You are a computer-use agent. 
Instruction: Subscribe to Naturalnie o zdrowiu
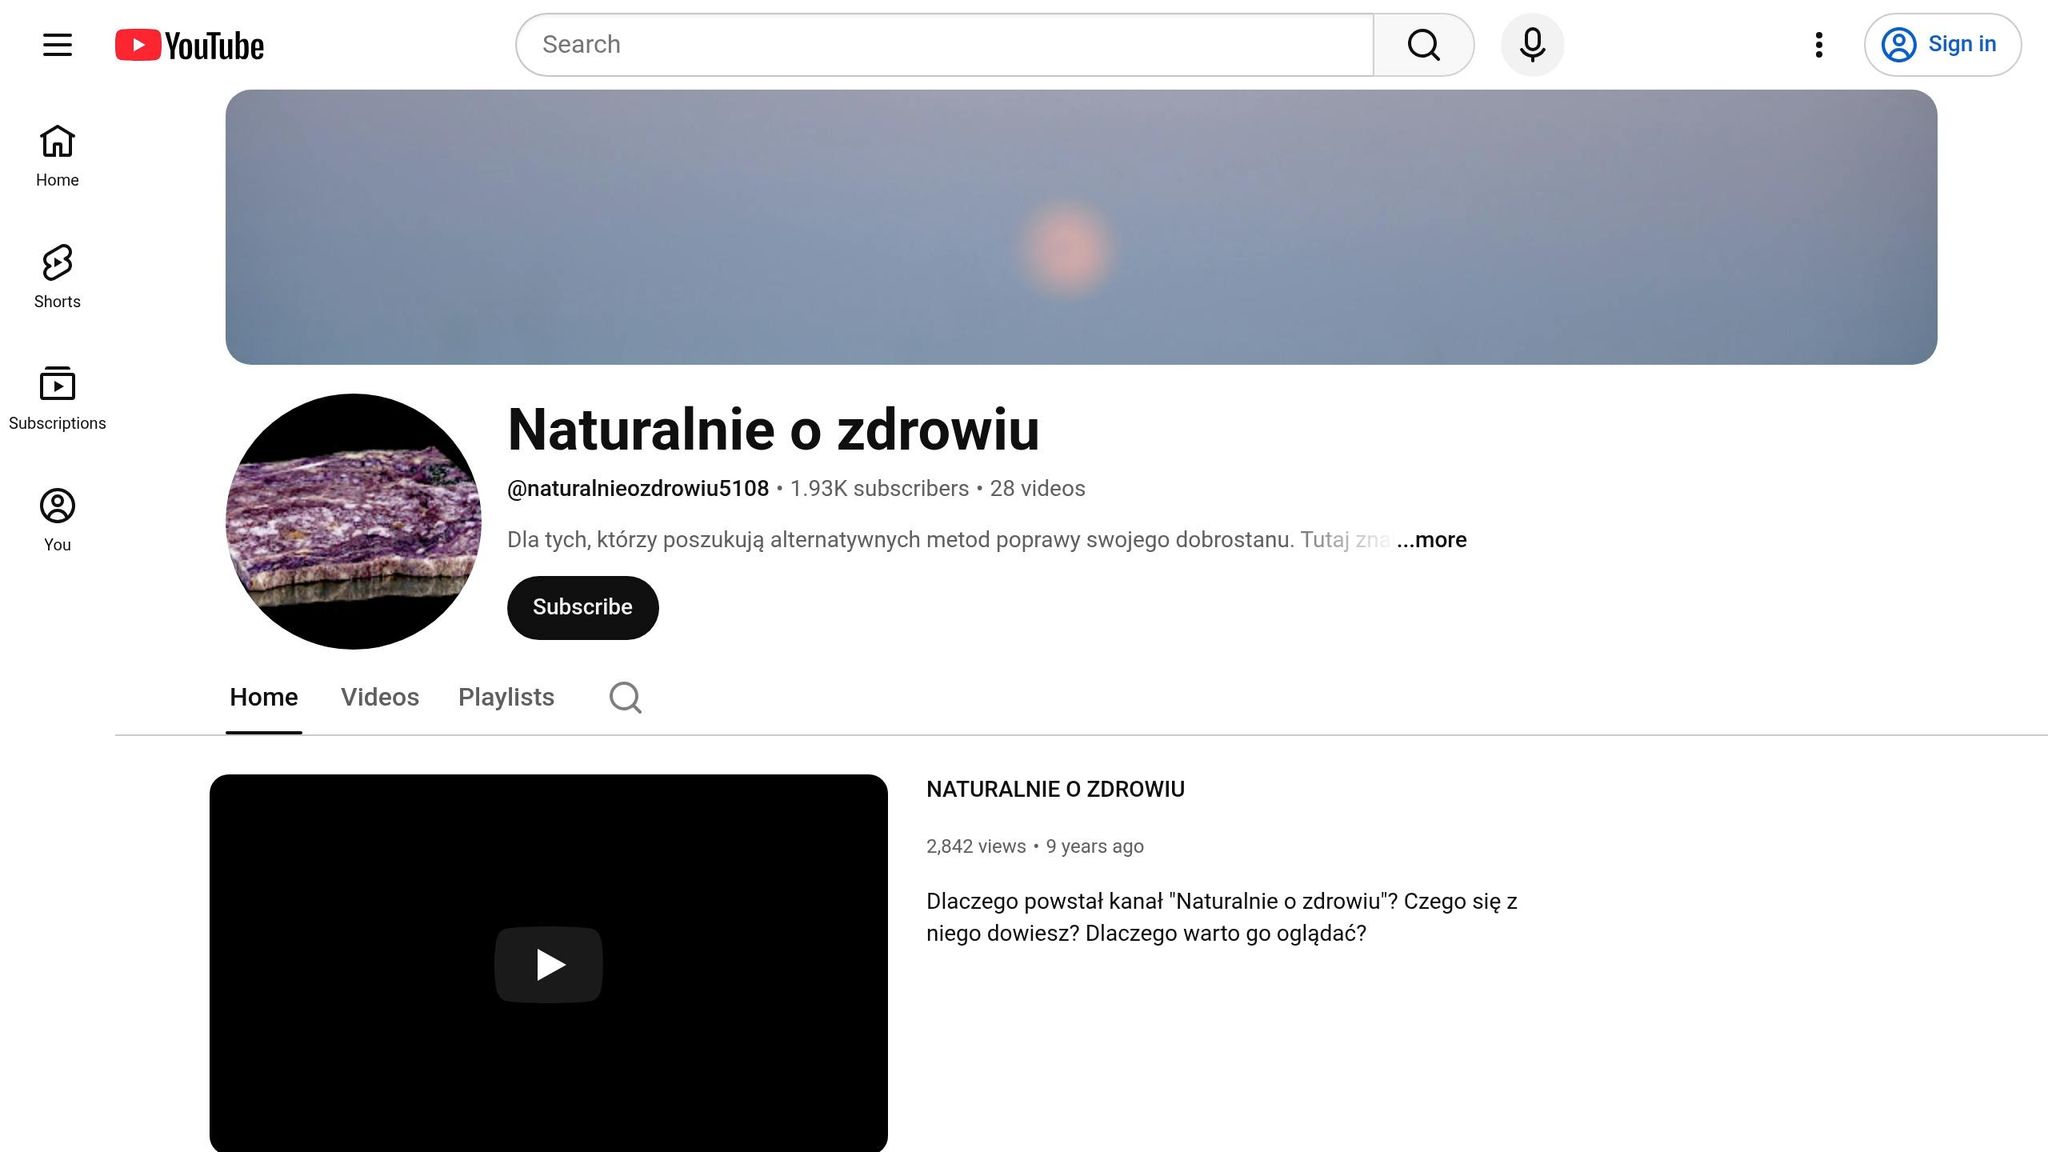pos(582,607)
